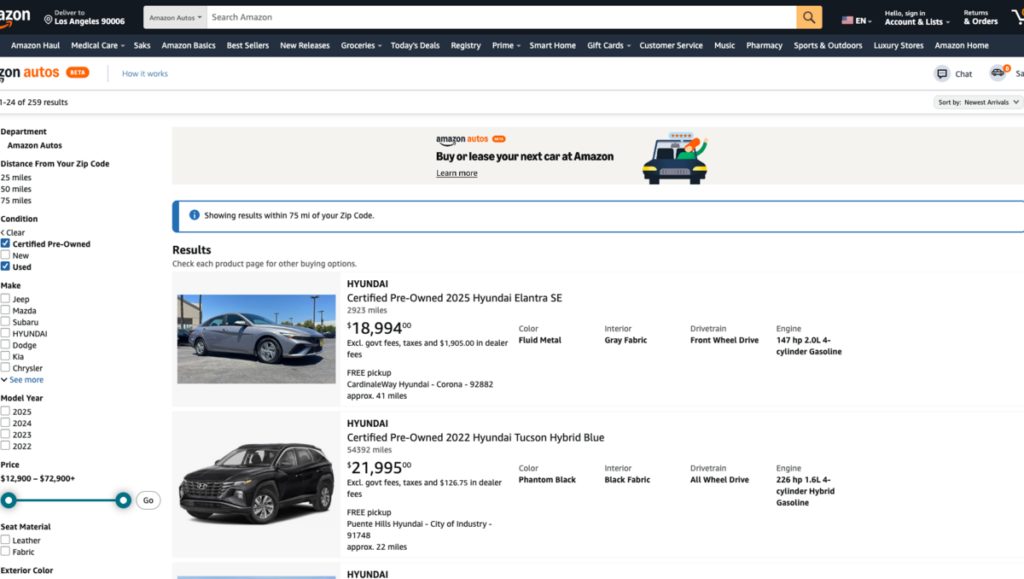Check the Chrysler make filter
The image size is (1024, 579).
[5, 368]
